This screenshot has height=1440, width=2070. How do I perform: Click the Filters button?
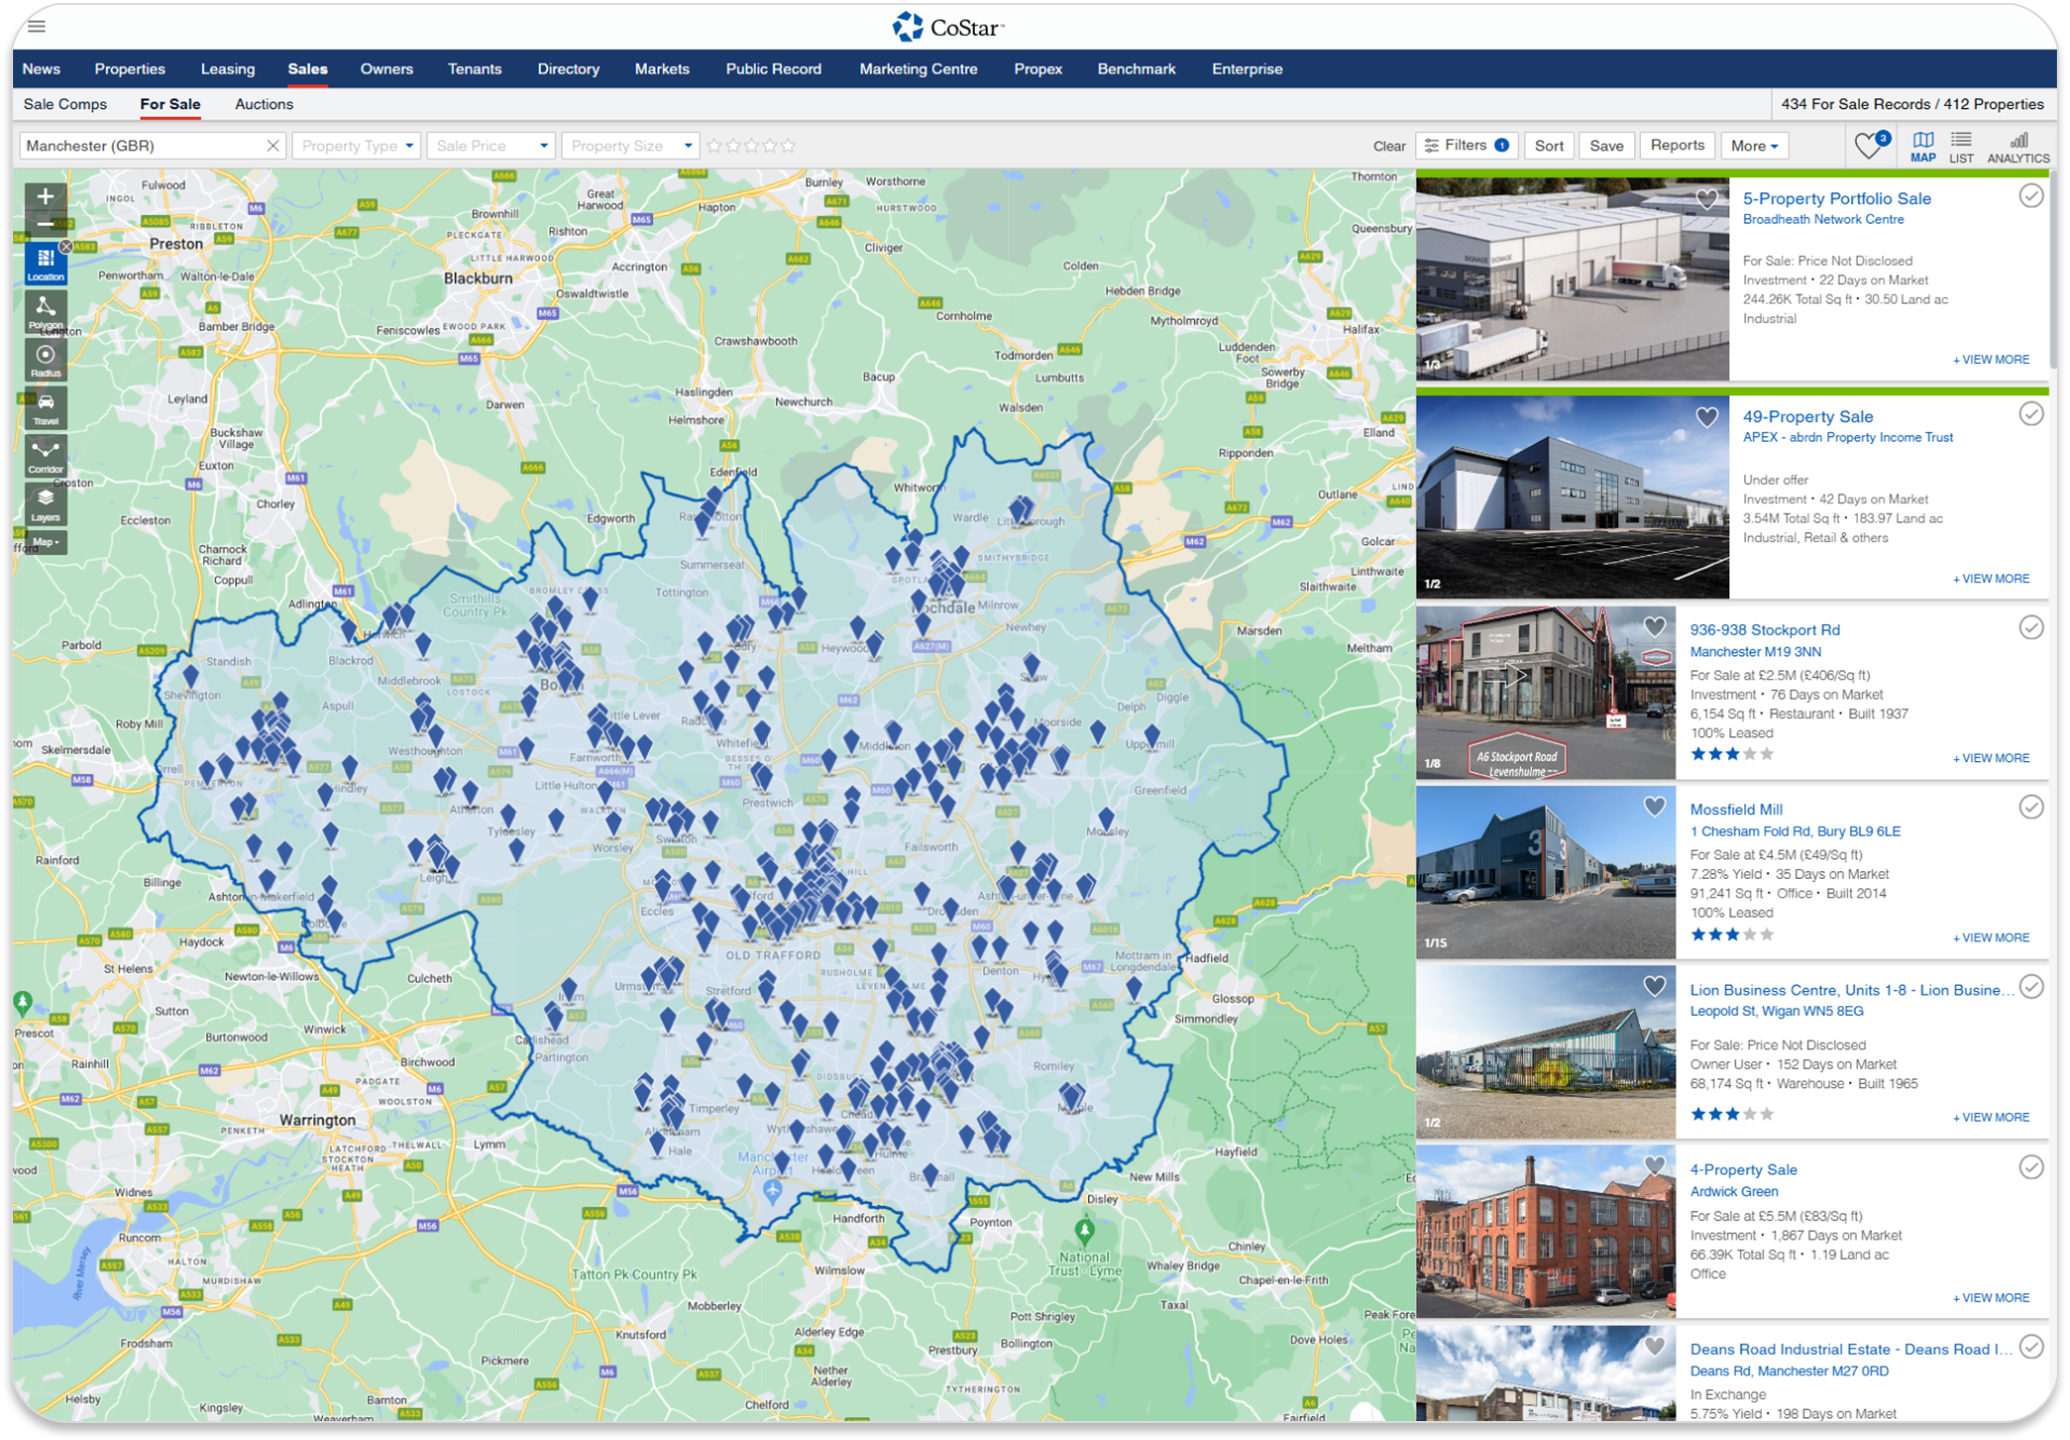pyautogui.click(x=1466, y=146)
